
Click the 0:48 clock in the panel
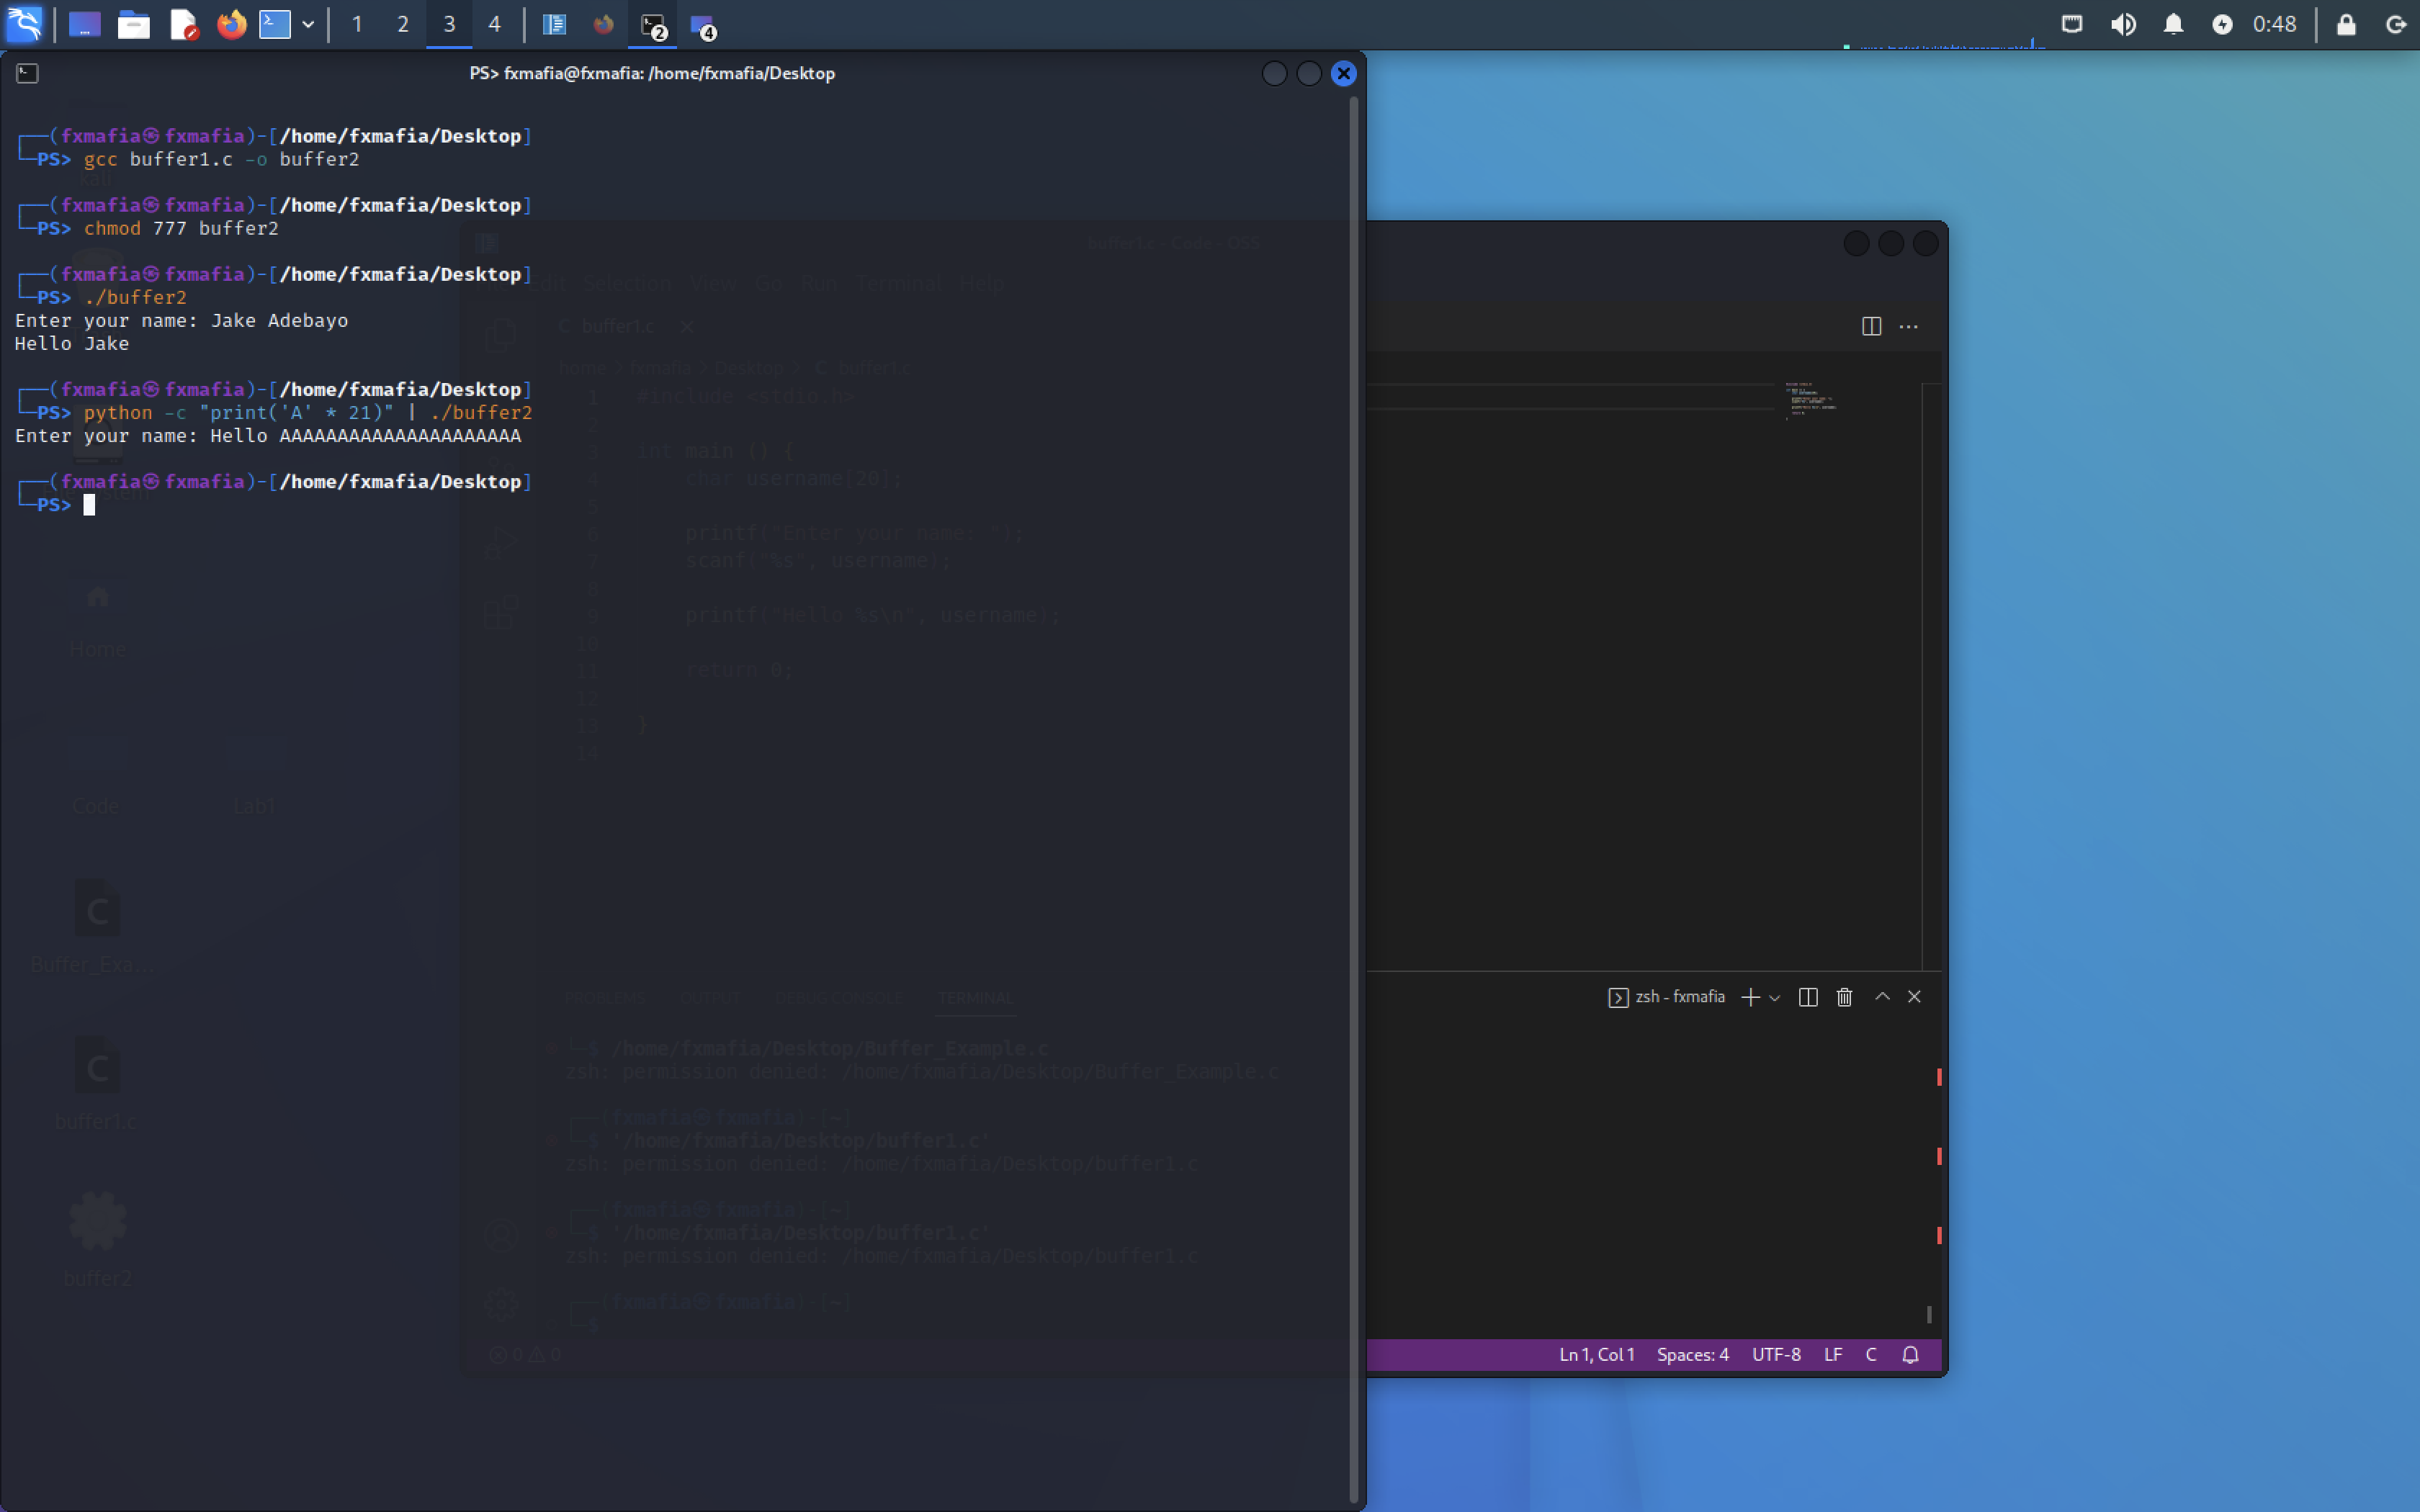tap(2274, 24)
